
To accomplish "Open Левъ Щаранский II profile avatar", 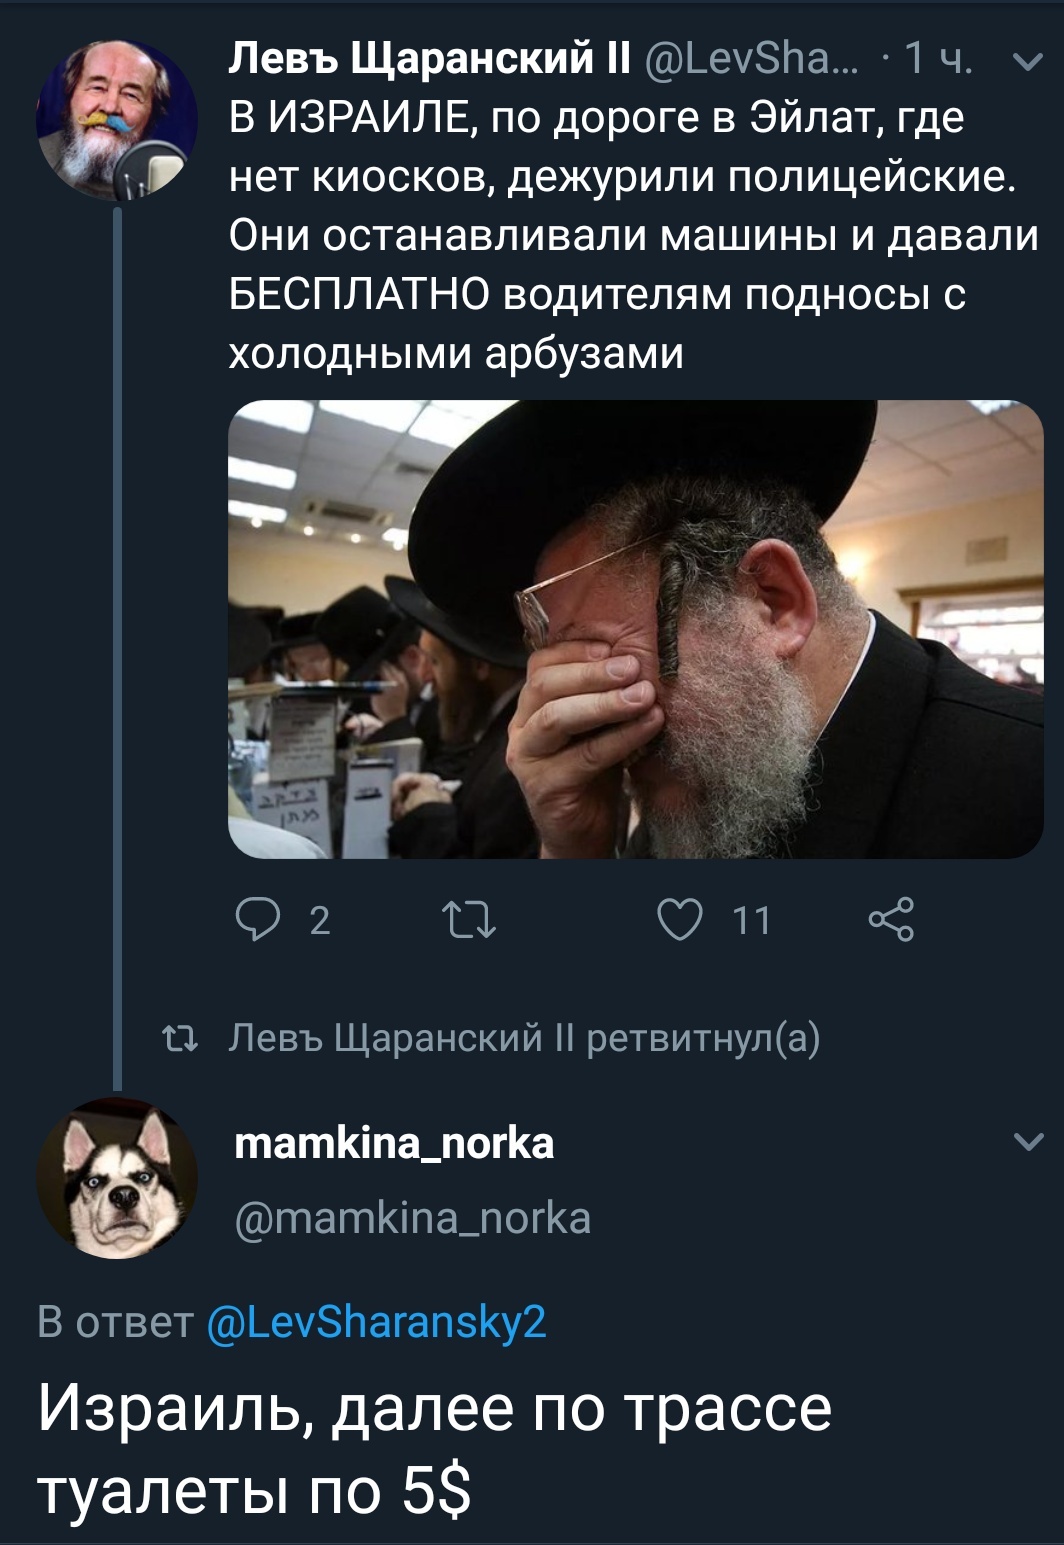I will 116,120.
